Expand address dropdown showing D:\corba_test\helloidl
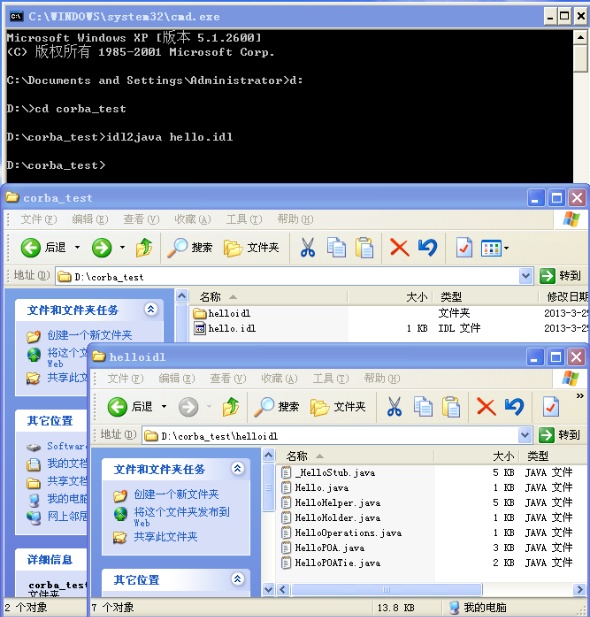This screenshot has height=617, width=590. click(x=525, y=435)
